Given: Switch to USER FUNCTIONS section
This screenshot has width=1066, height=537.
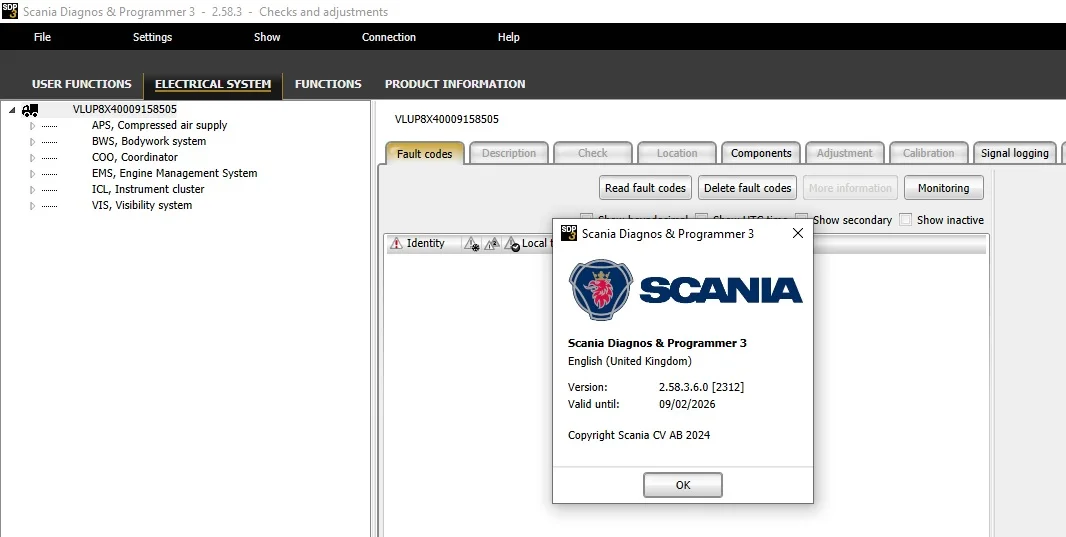Looking at the screenshot, I should coord(82,84).
